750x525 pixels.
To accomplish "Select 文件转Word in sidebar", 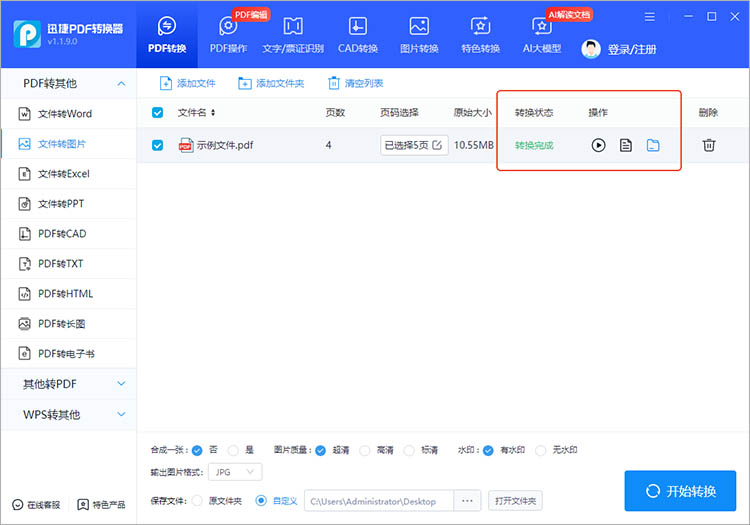I will tap(69, 114).
